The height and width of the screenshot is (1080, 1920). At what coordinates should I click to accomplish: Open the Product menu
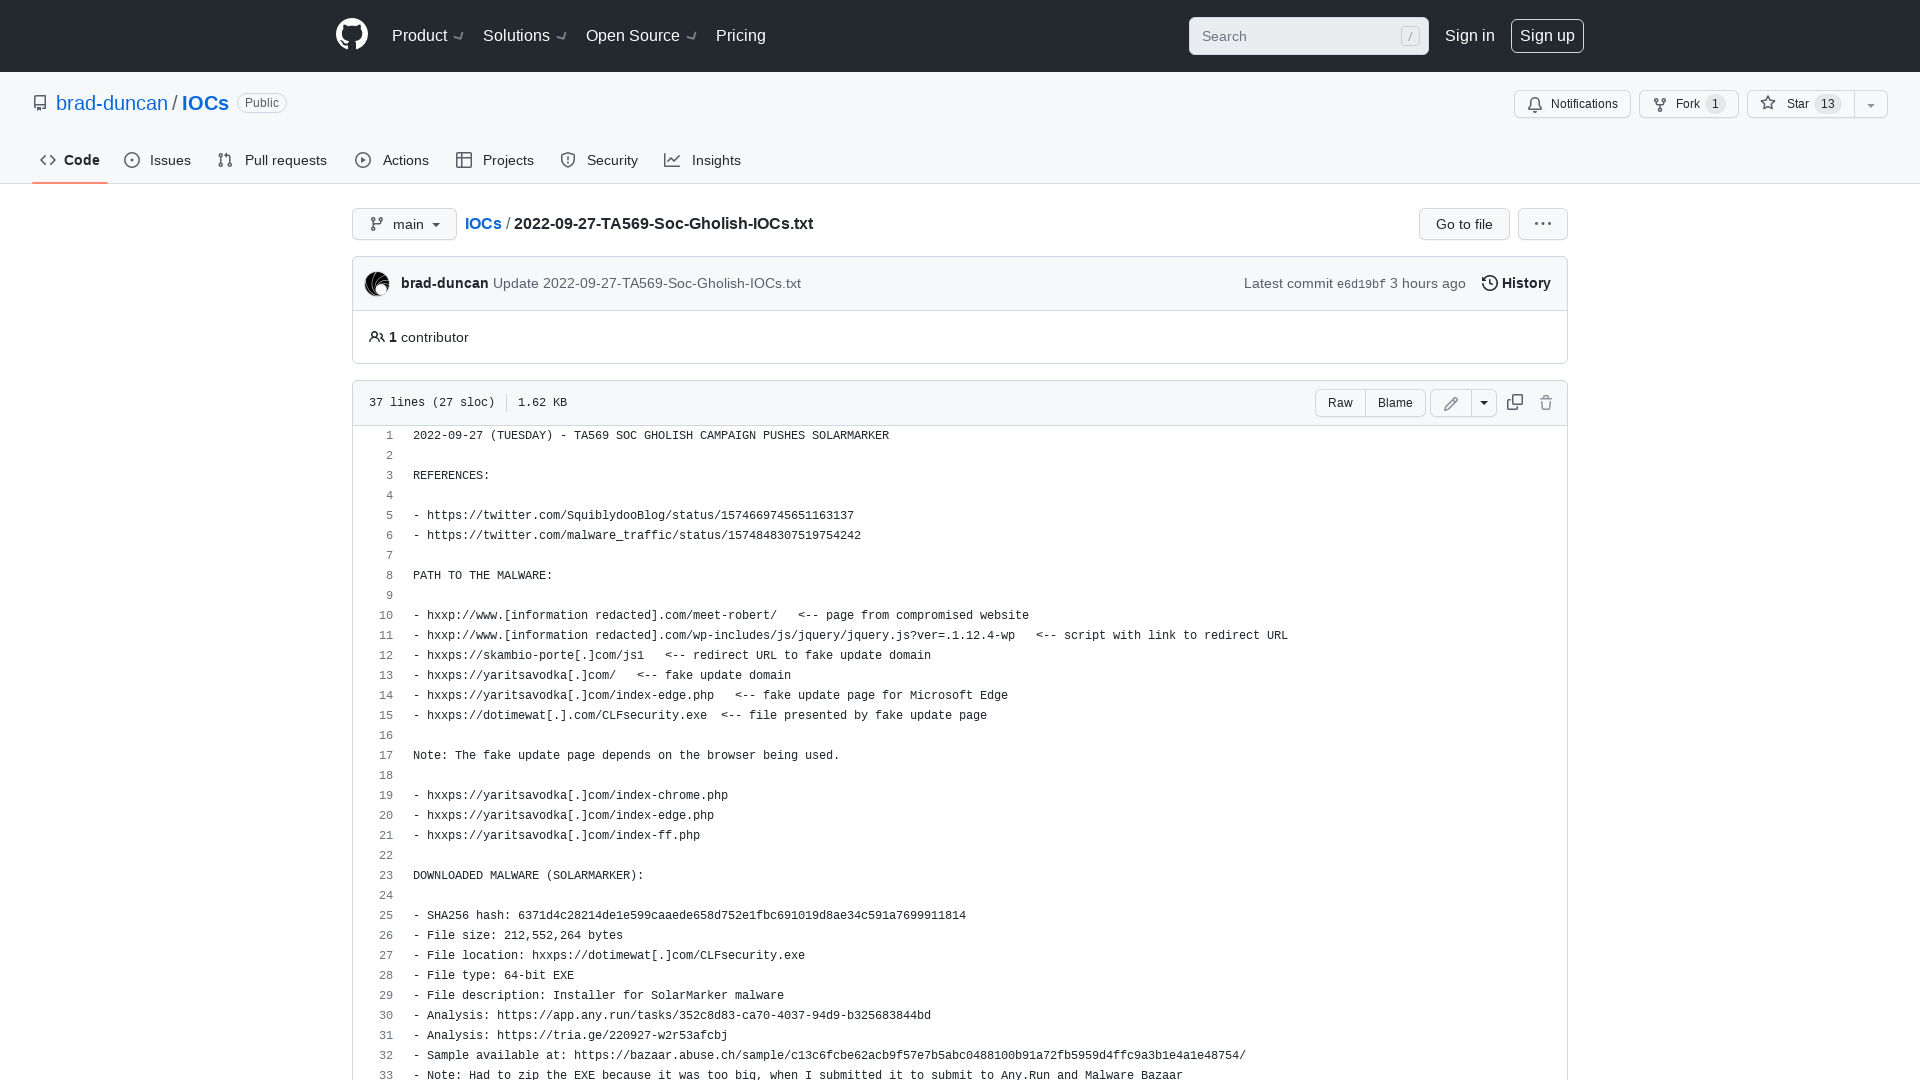[x=427, y=36]
